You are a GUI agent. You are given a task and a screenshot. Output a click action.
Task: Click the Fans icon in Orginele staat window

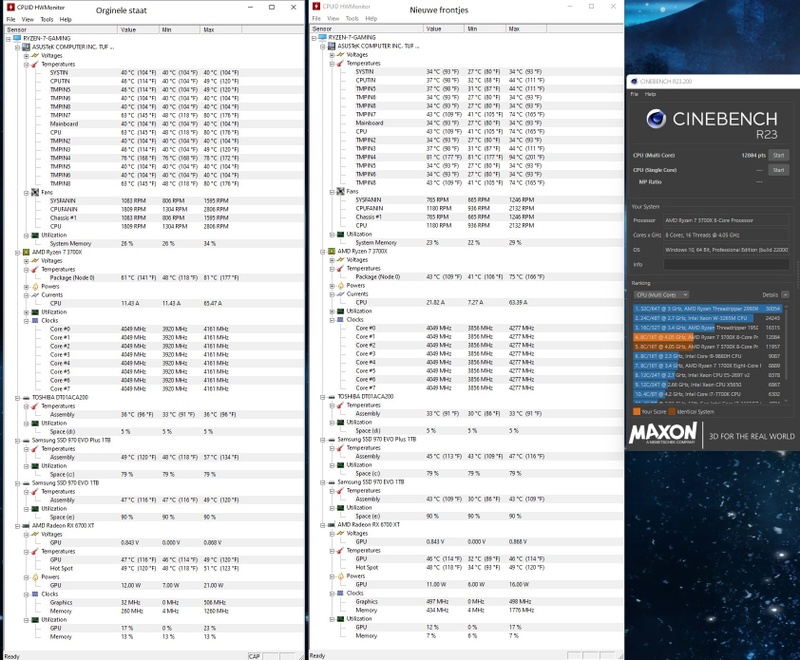point(35,192)
